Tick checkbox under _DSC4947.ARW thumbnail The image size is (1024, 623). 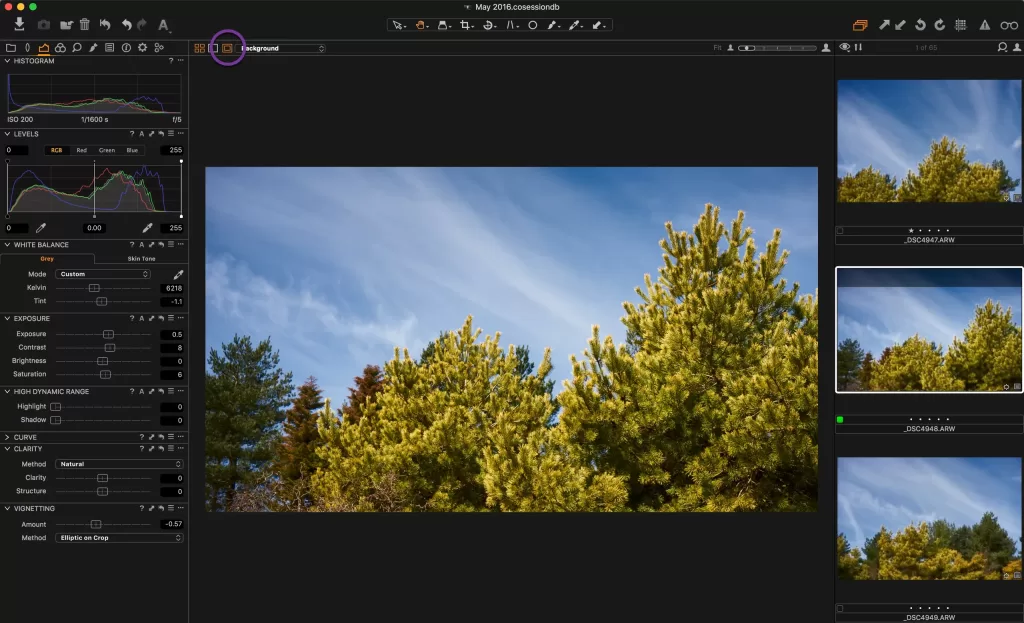[x=840, y=230]
